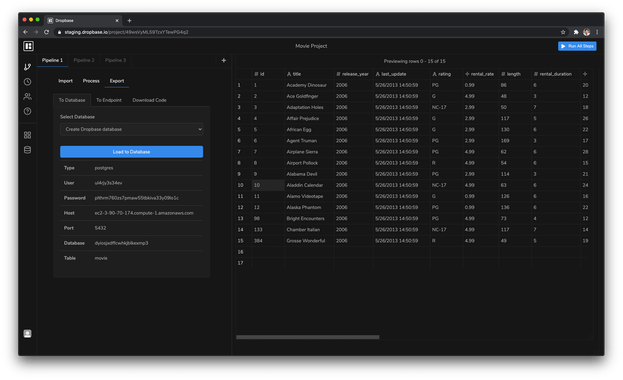
Task: Select the Airport Pollock title cell
Action: coord(309,163)
